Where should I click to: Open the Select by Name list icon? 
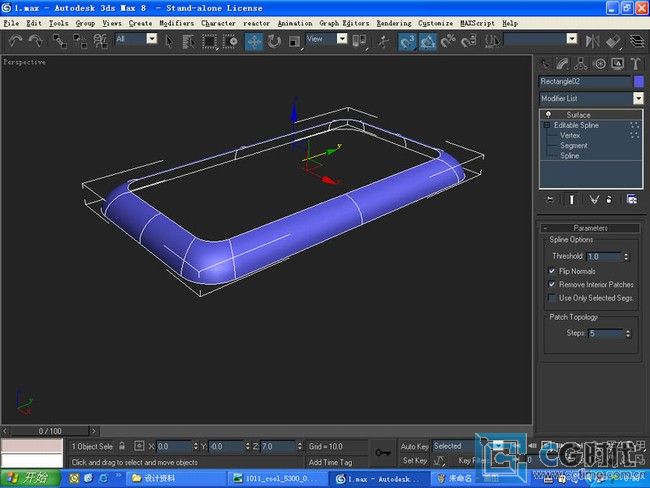click(189, 41)
